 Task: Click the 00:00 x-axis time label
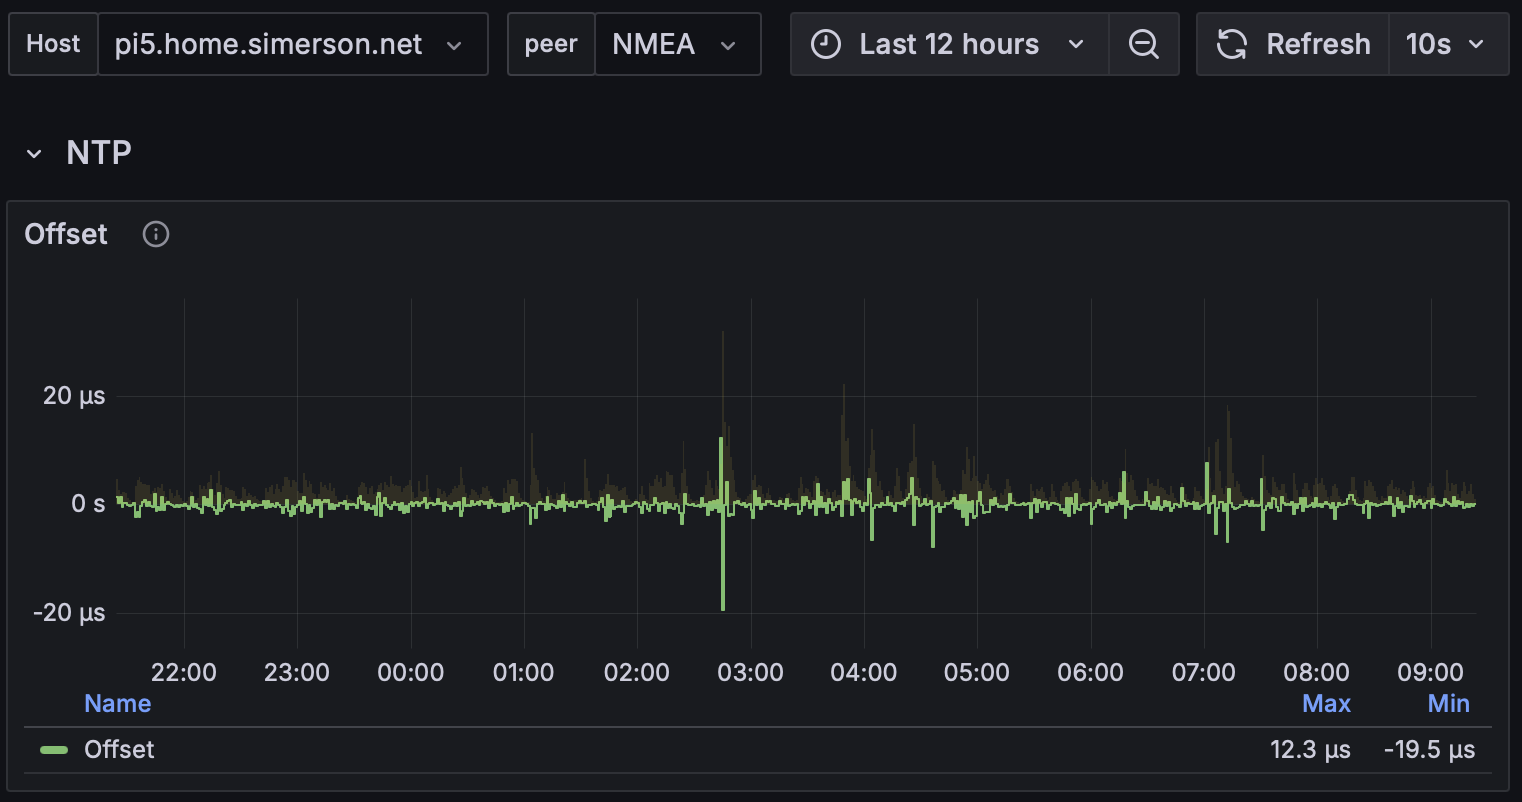point(411,672)
